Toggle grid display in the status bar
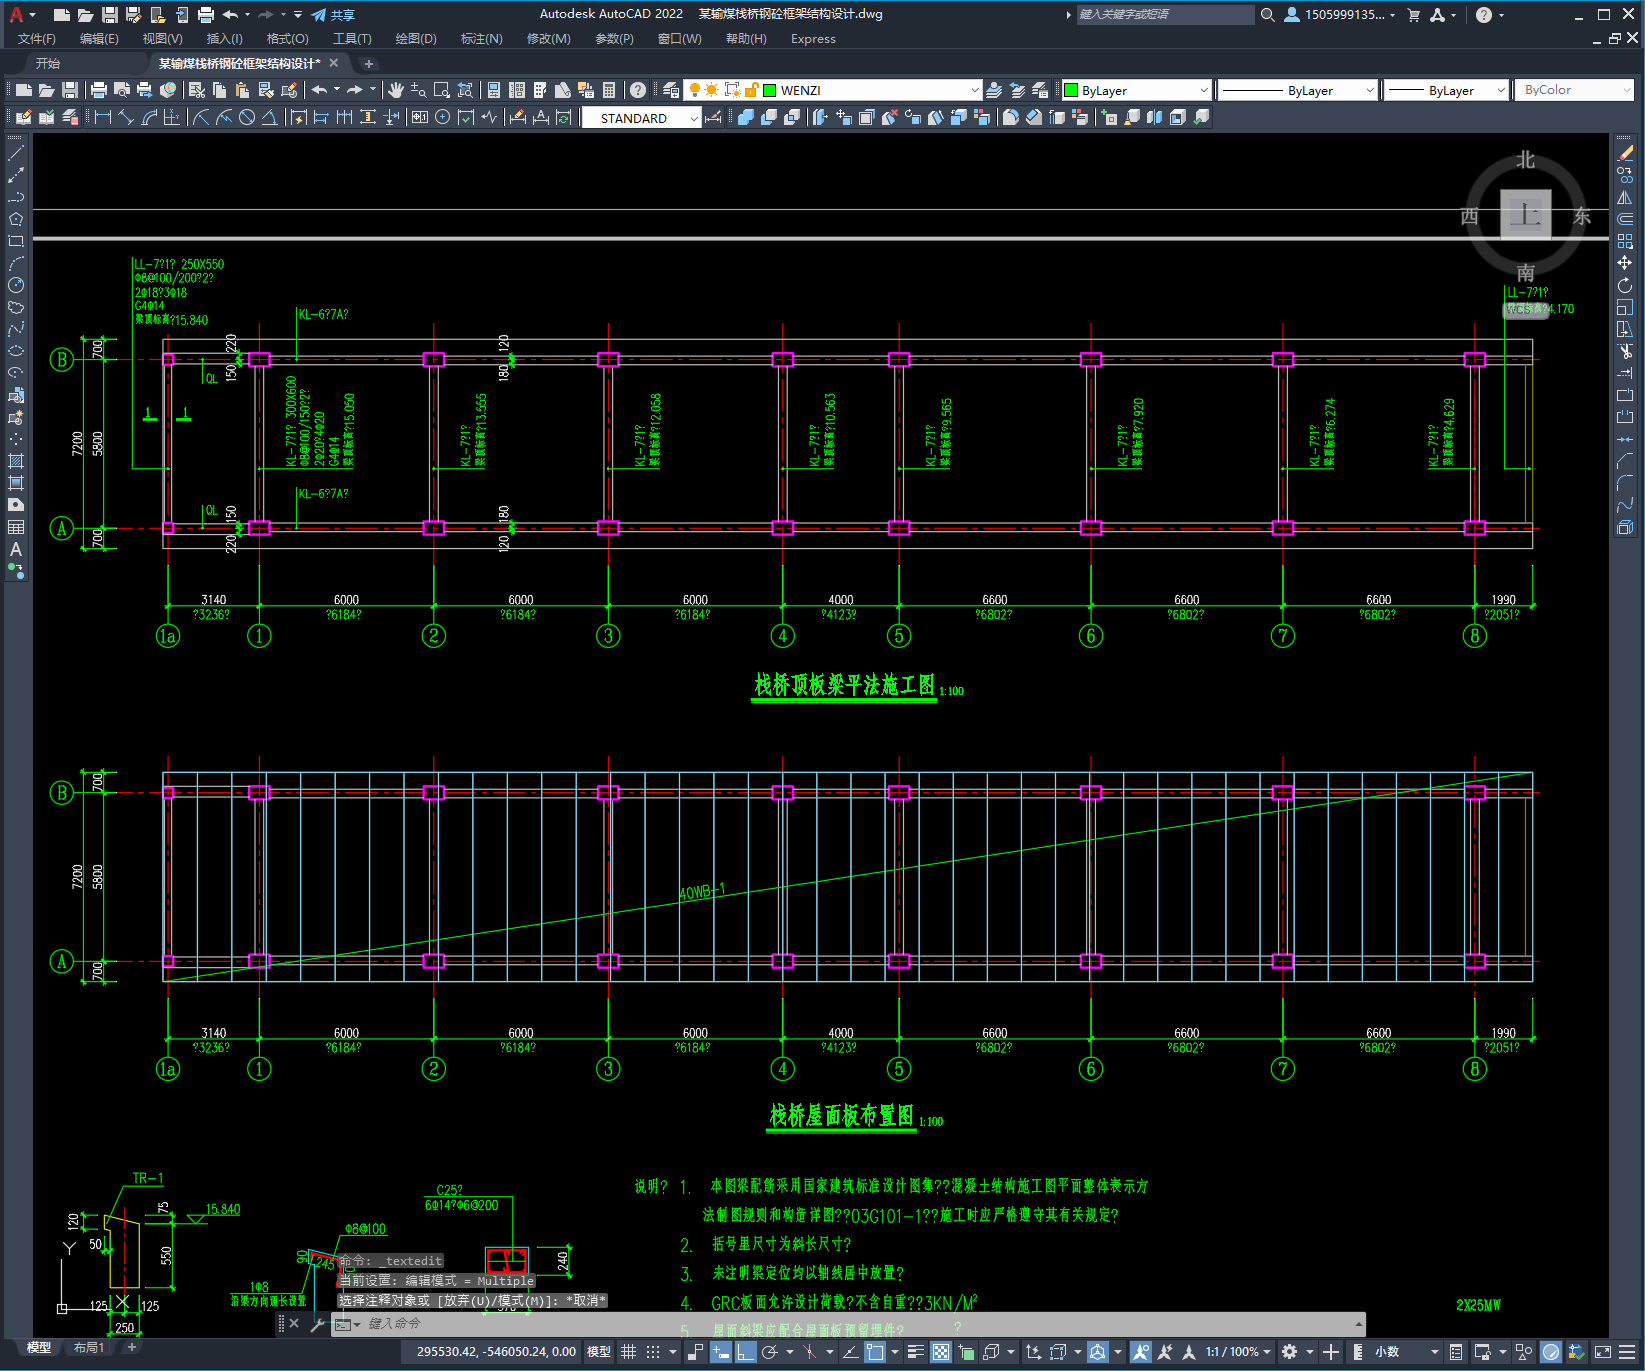The width and height of the screenshot is (1645, 1371). tap(628, 1352)
